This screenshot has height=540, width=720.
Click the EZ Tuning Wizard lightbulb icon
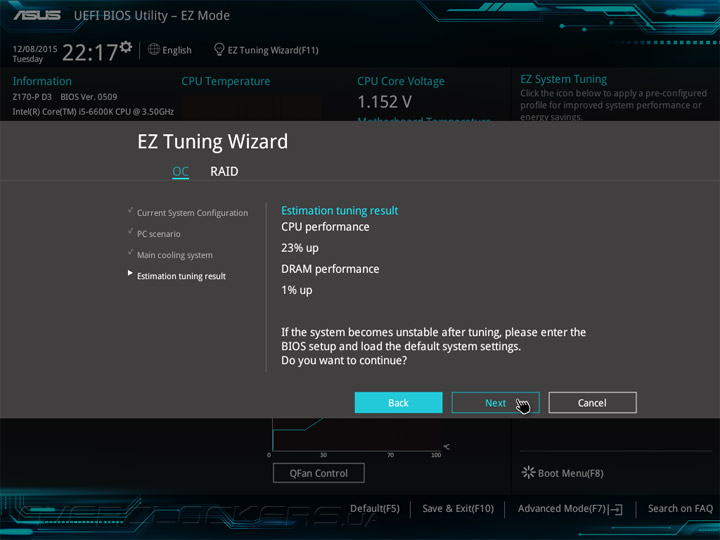(219, 49)
